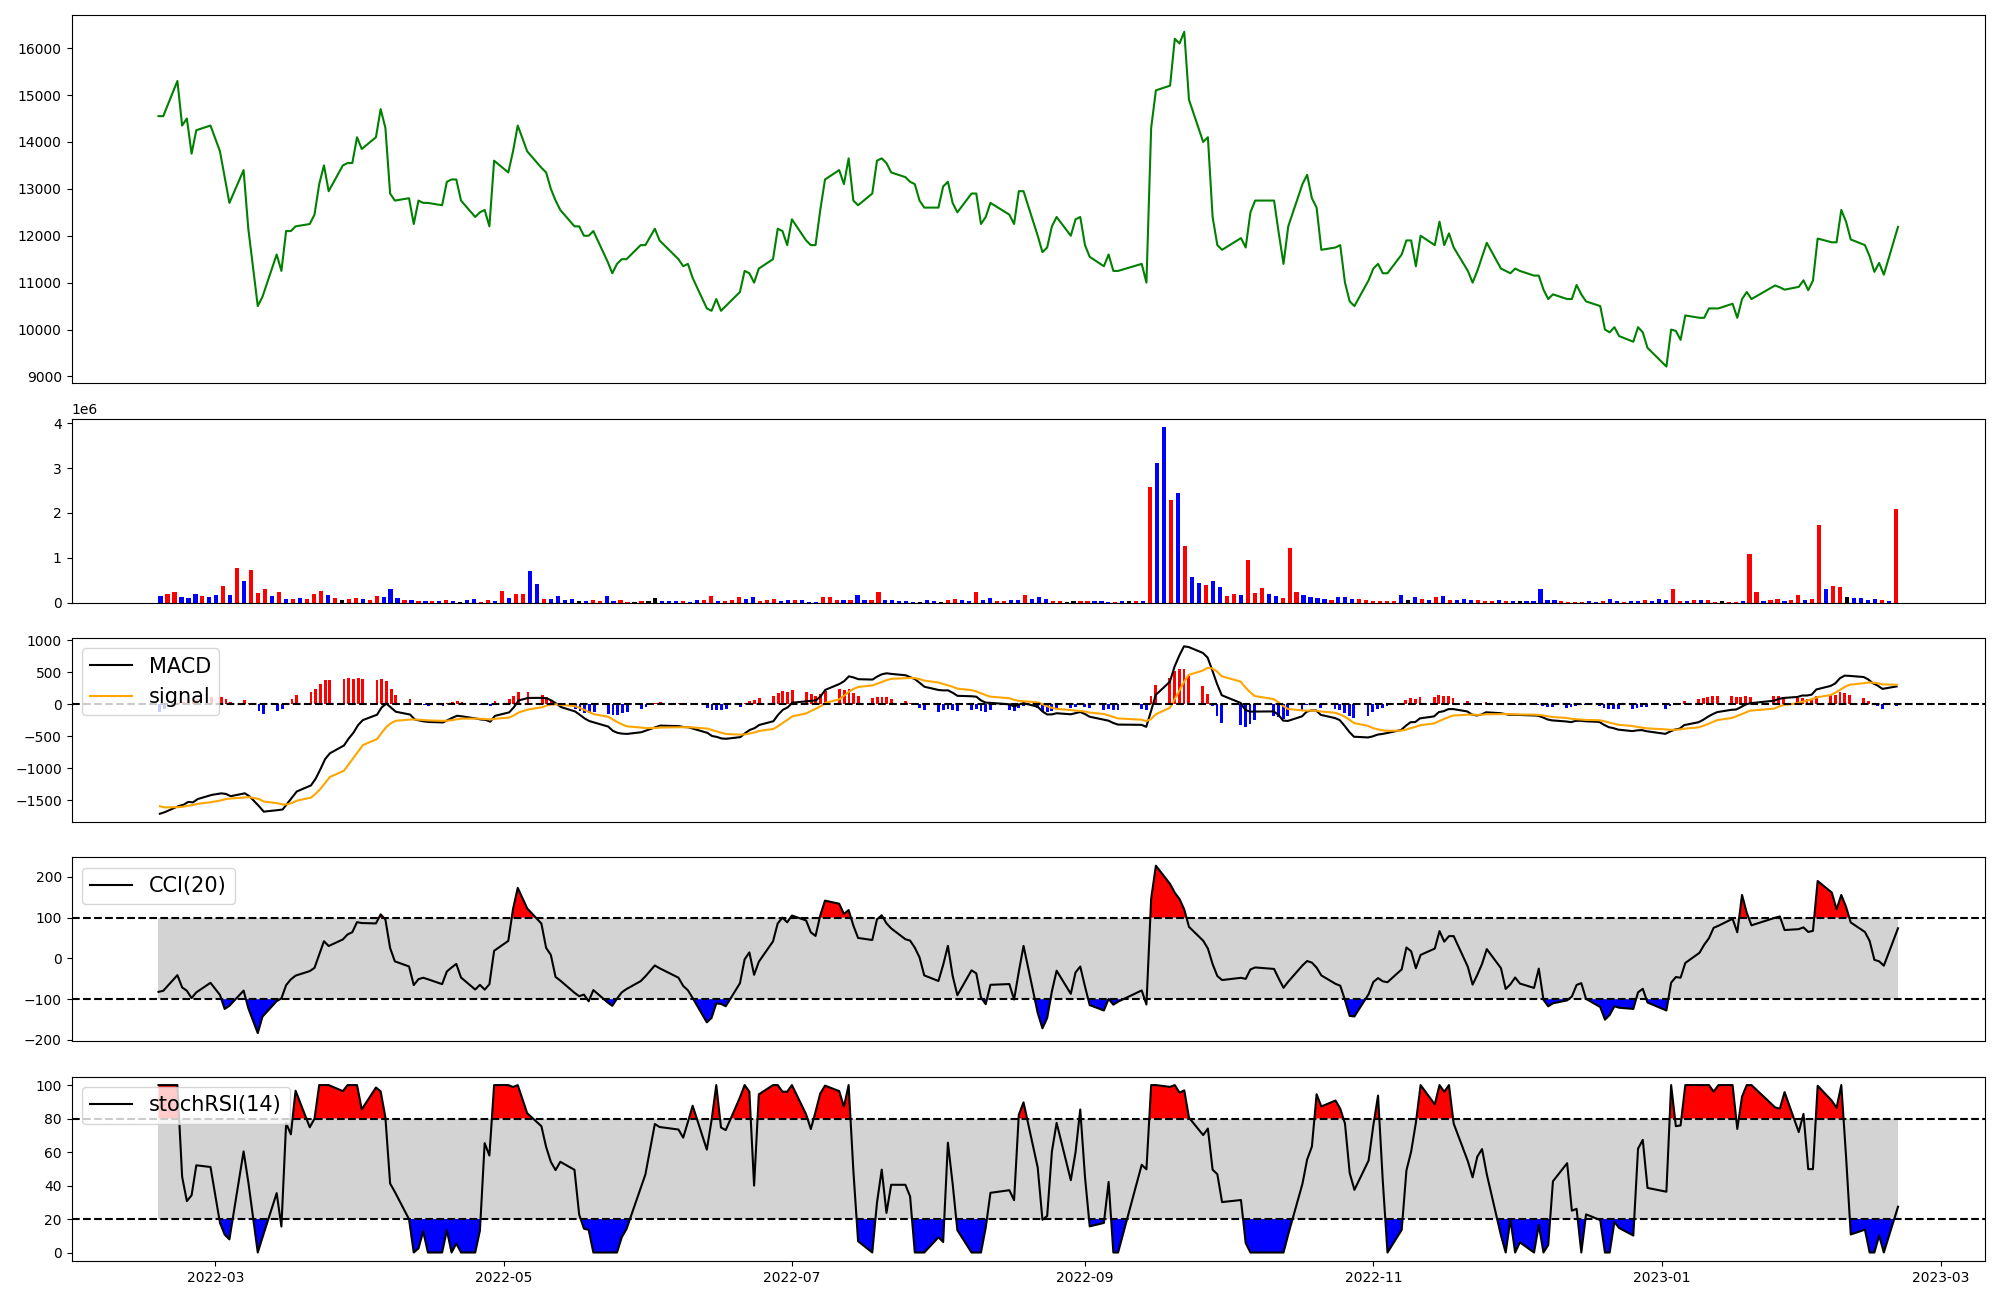Click the last red volume bar at far right
This screenshot has width=2000, height=1300.
[1895, 556]
